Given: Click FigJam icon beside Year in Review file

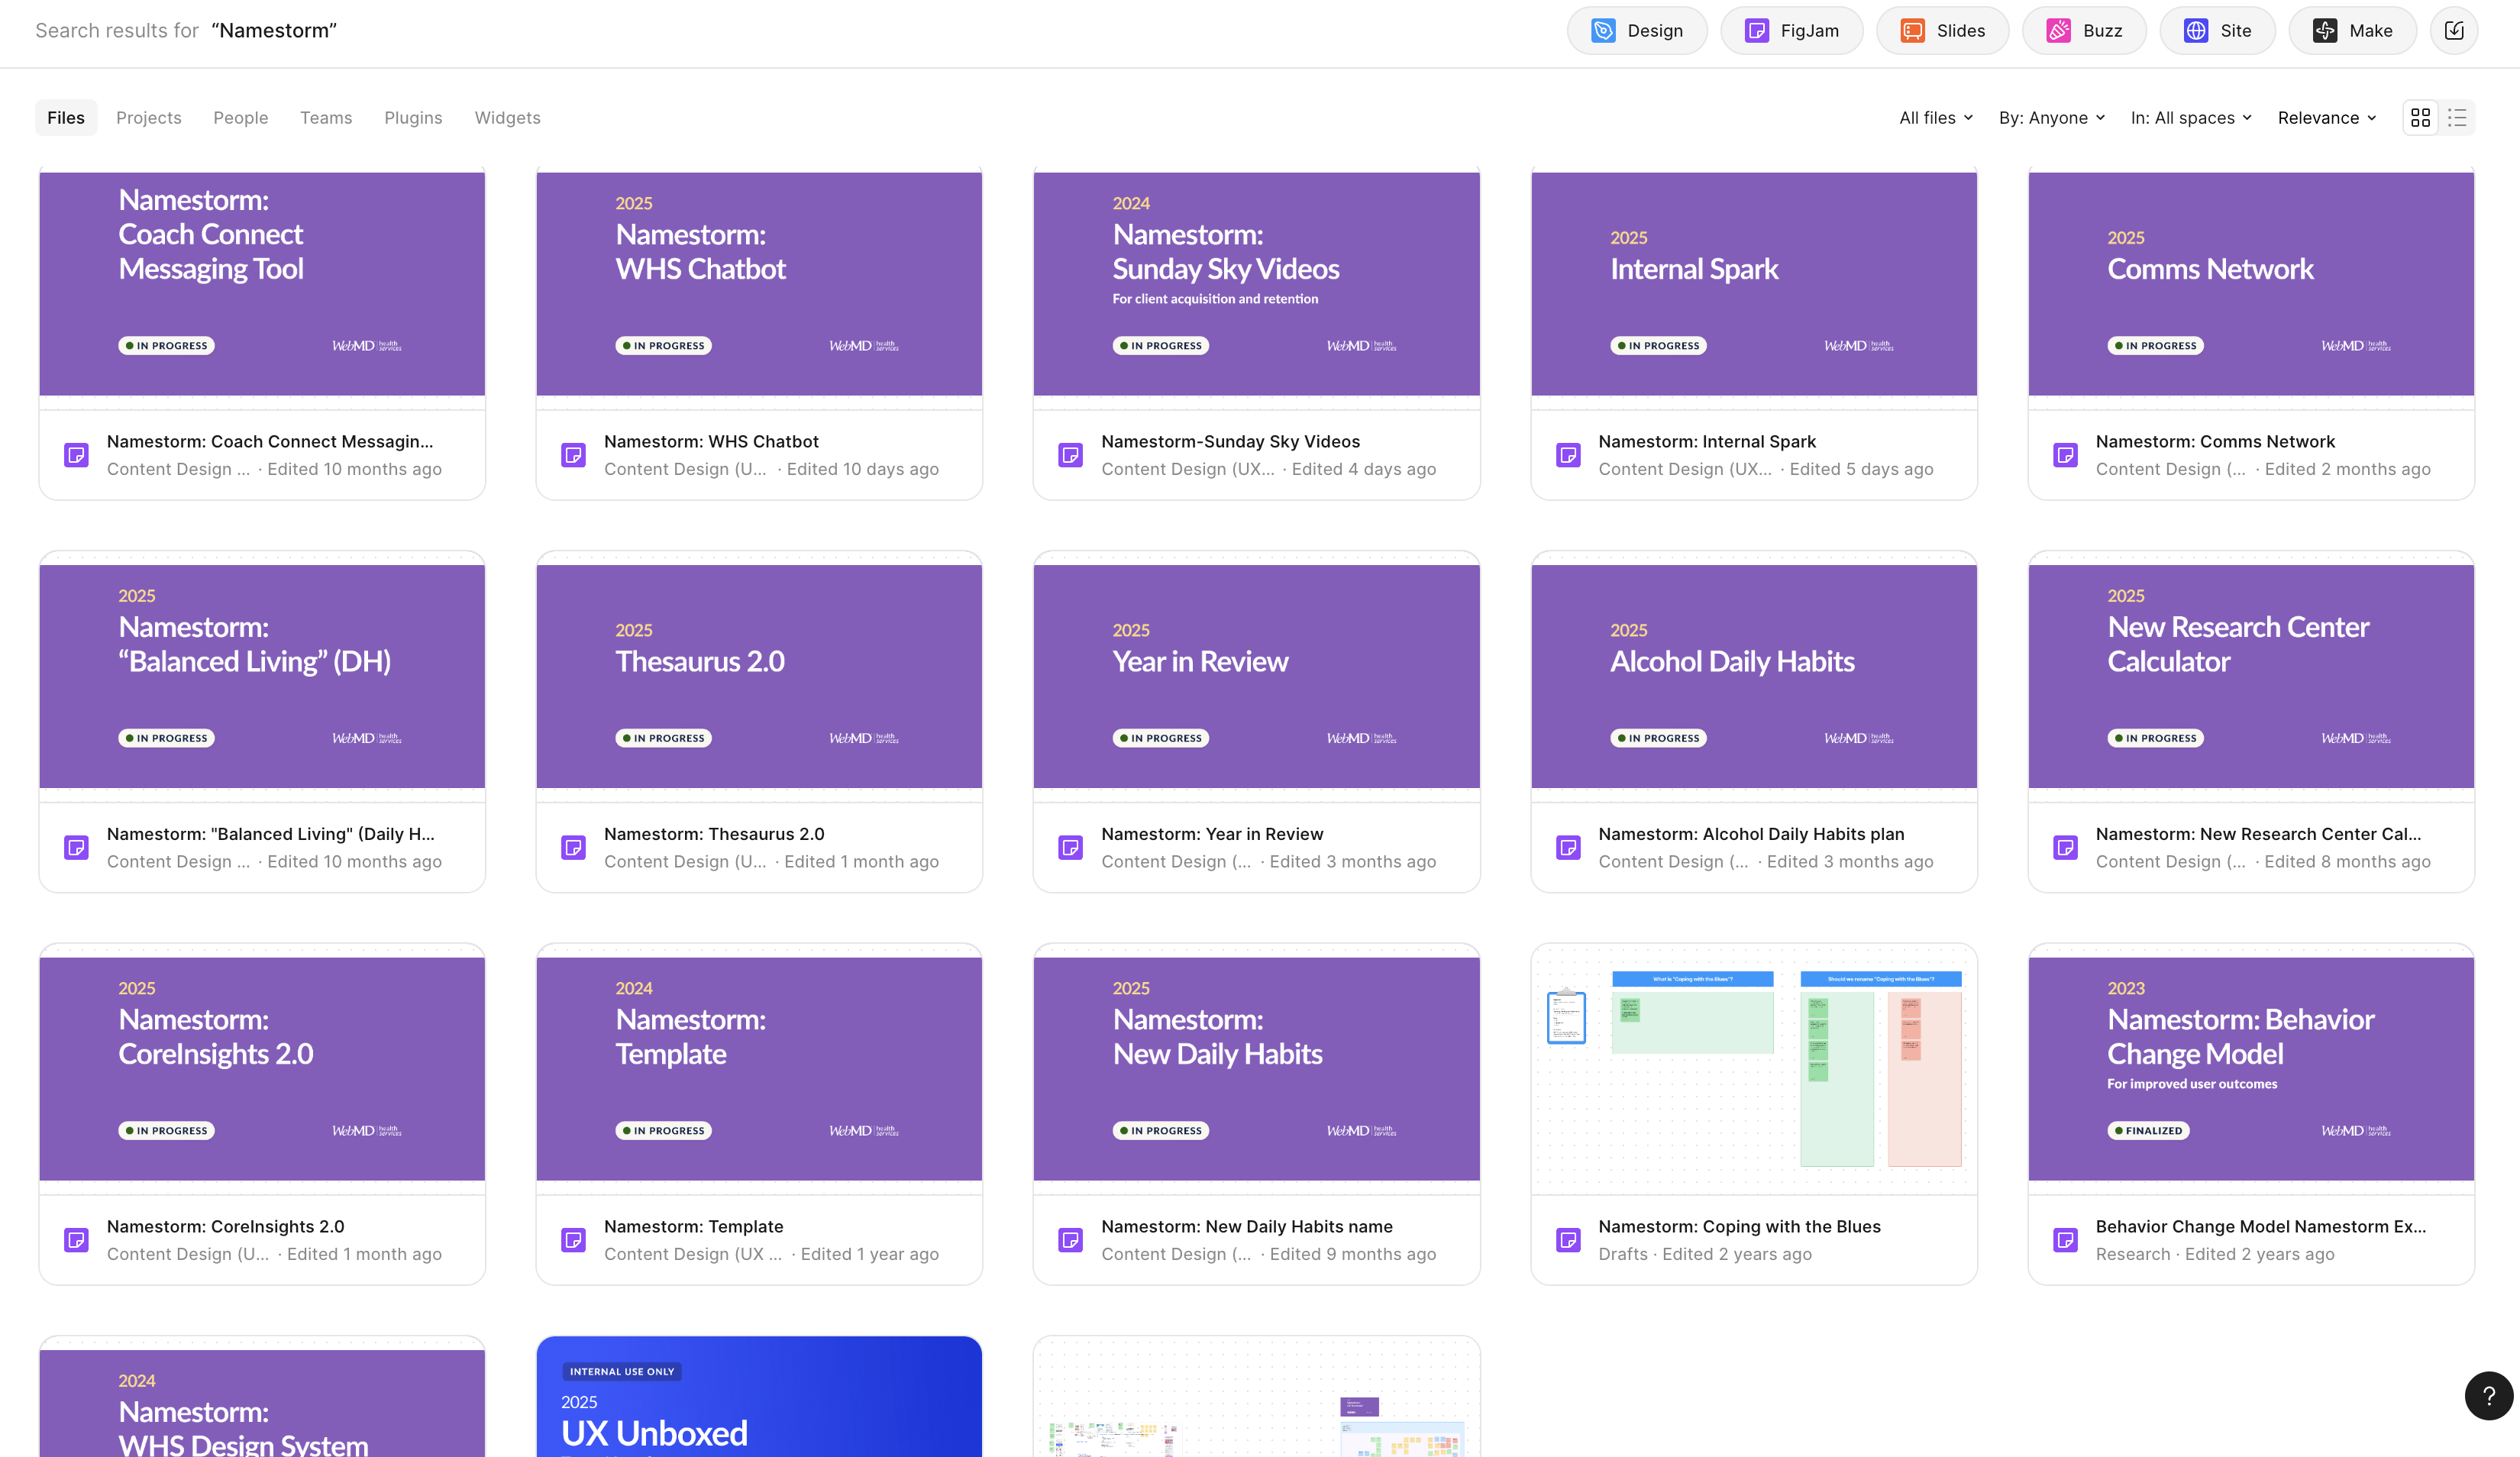Looking at the screenshot, I should pos(1070,848).
